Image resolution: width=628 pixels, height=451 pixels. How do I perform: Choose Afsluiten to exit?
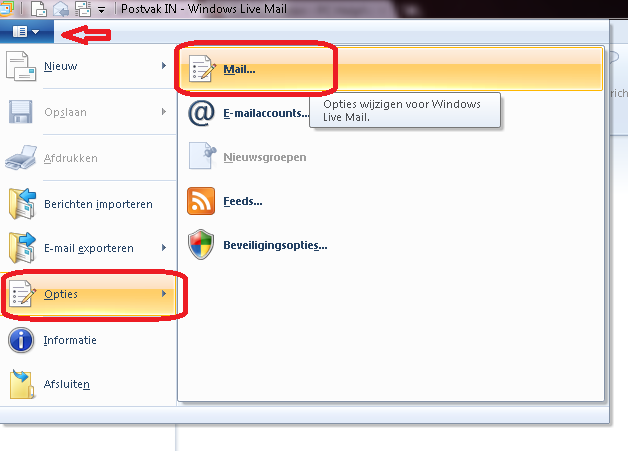pyautogui.click(x=88, y=384)
